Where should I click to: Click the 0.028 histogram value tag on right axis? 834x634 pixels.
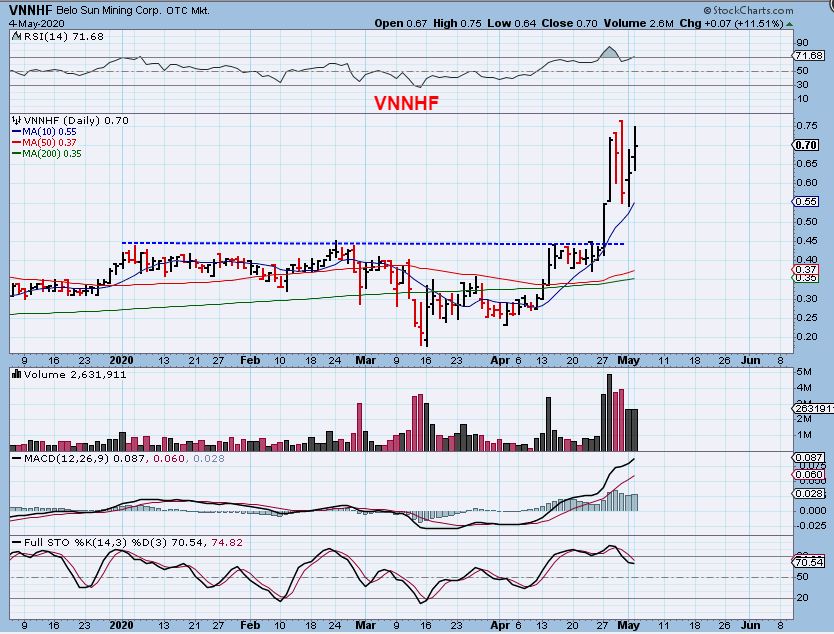point(808,494)
